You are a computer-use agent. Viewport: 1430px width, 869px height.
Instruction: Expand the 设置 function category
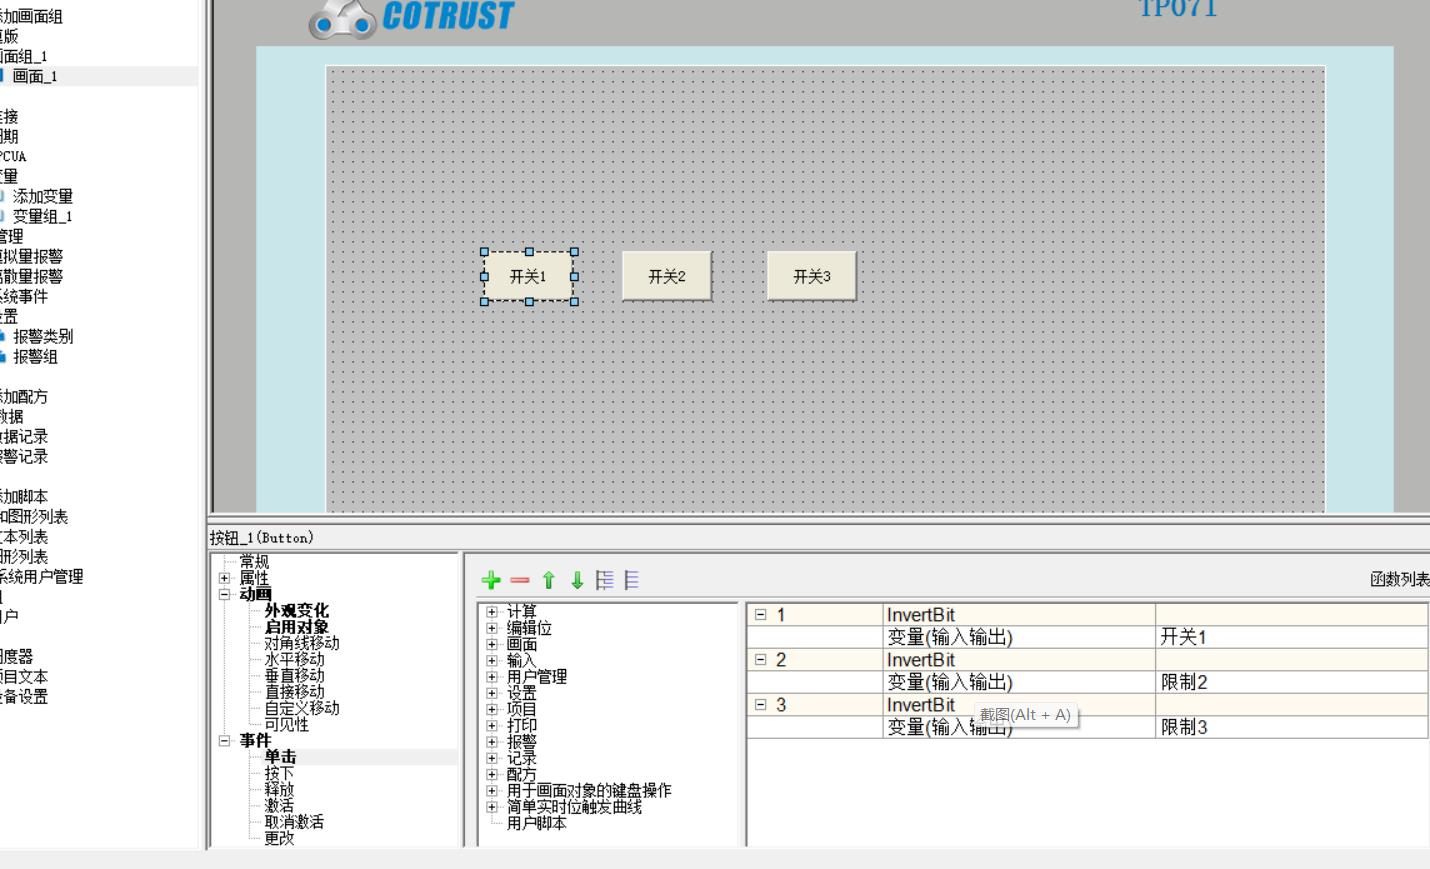(492, 693)
